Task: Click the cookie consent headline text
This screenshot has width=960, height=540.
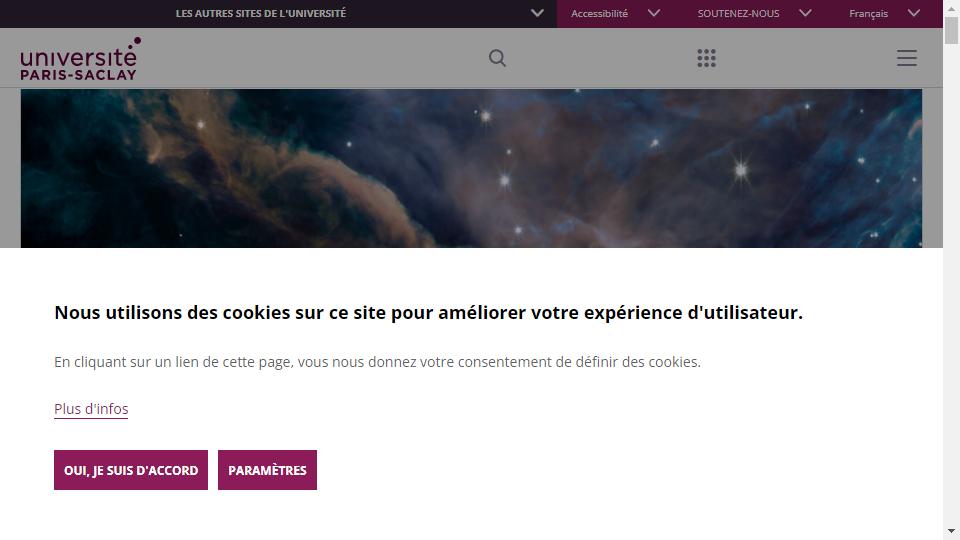Action: [429, 313]
